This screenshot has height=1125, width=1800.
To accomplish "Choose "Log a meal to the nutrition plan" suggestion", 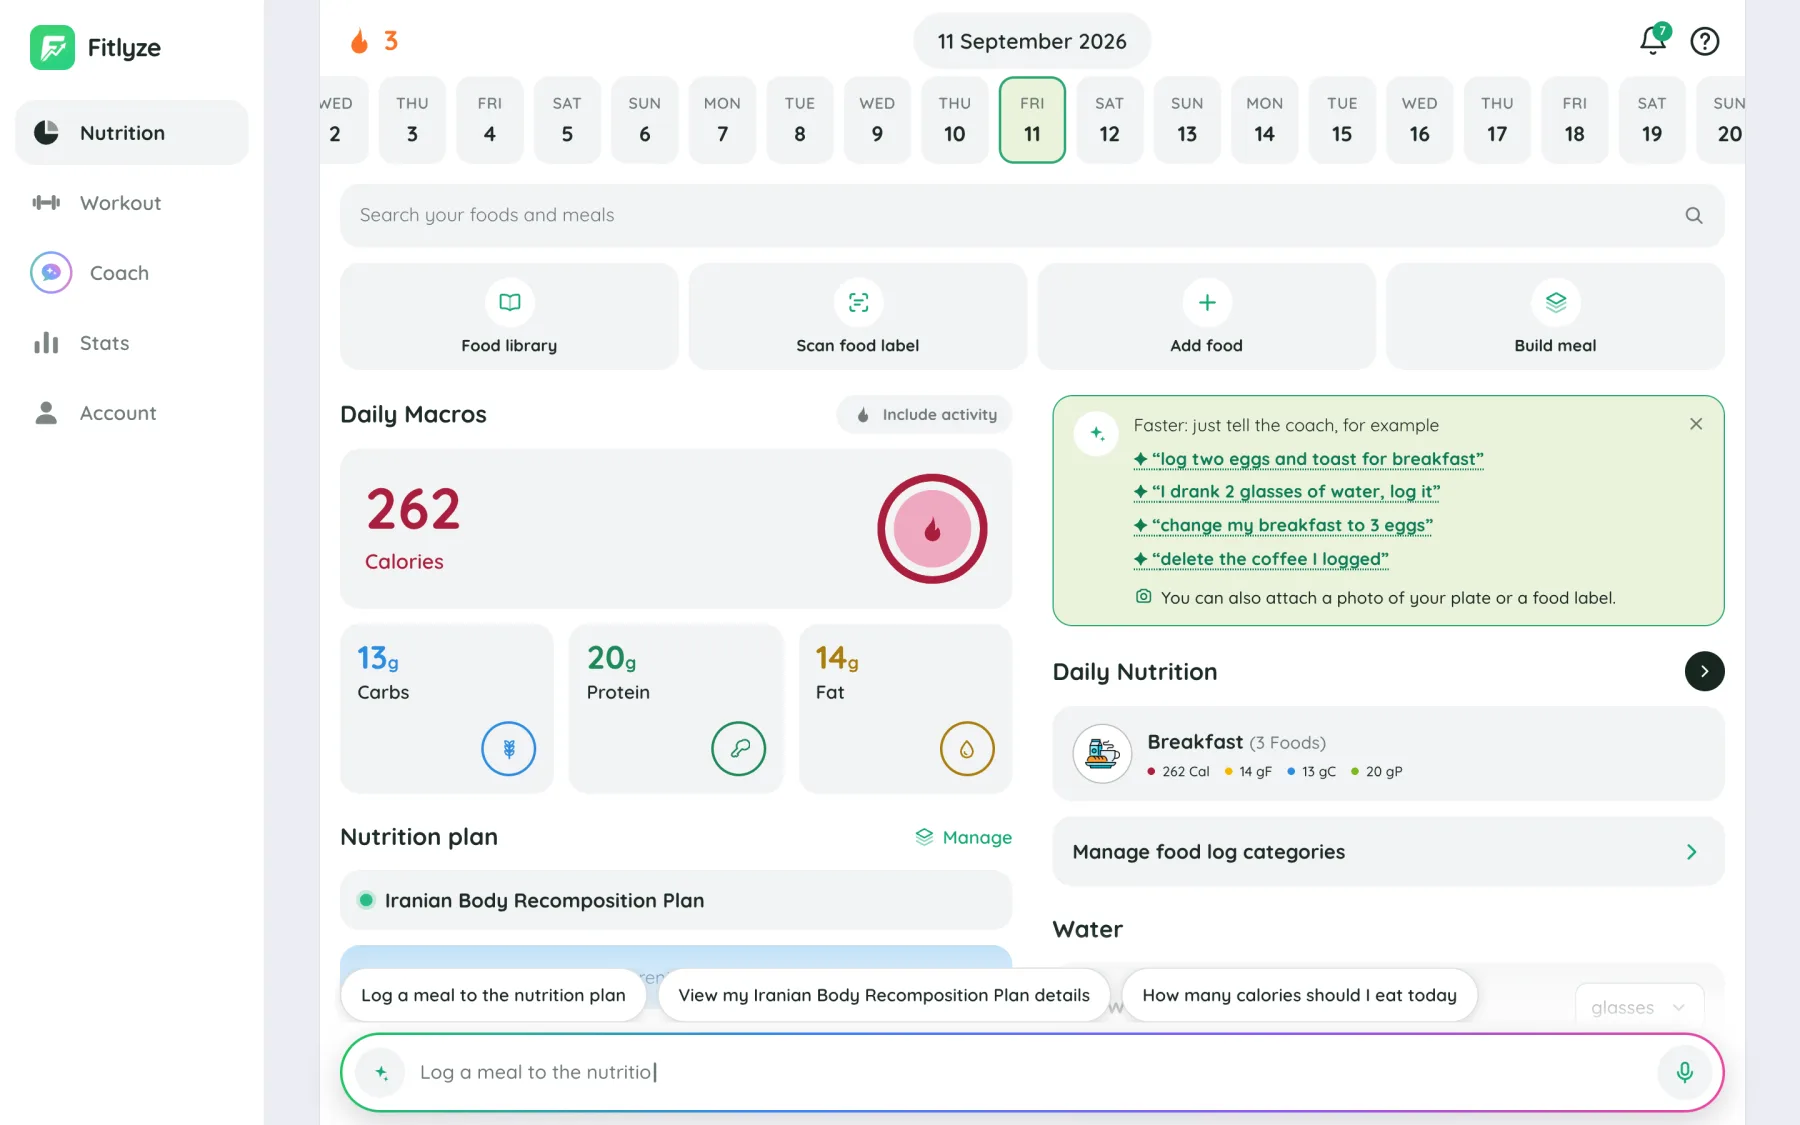I will (493, 995).
